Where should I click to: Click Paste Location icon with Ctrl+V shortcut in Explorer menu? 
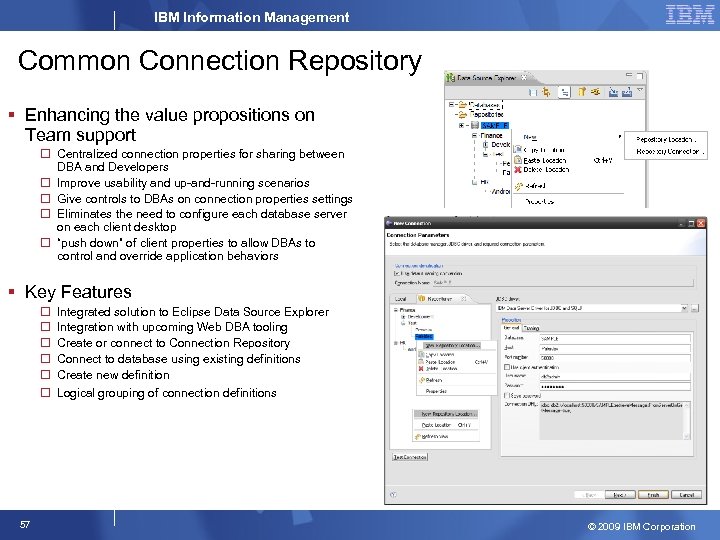[x=518, y=160]
